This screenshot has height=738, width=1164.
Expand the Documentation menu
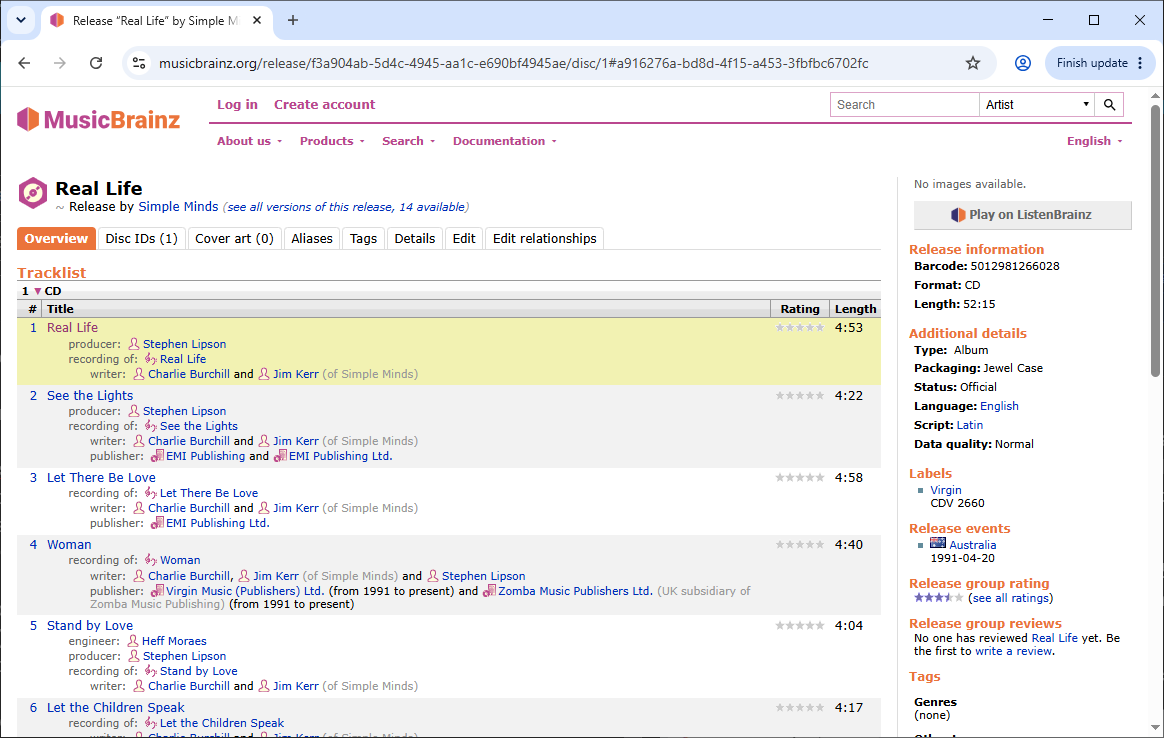coord(505,141)
